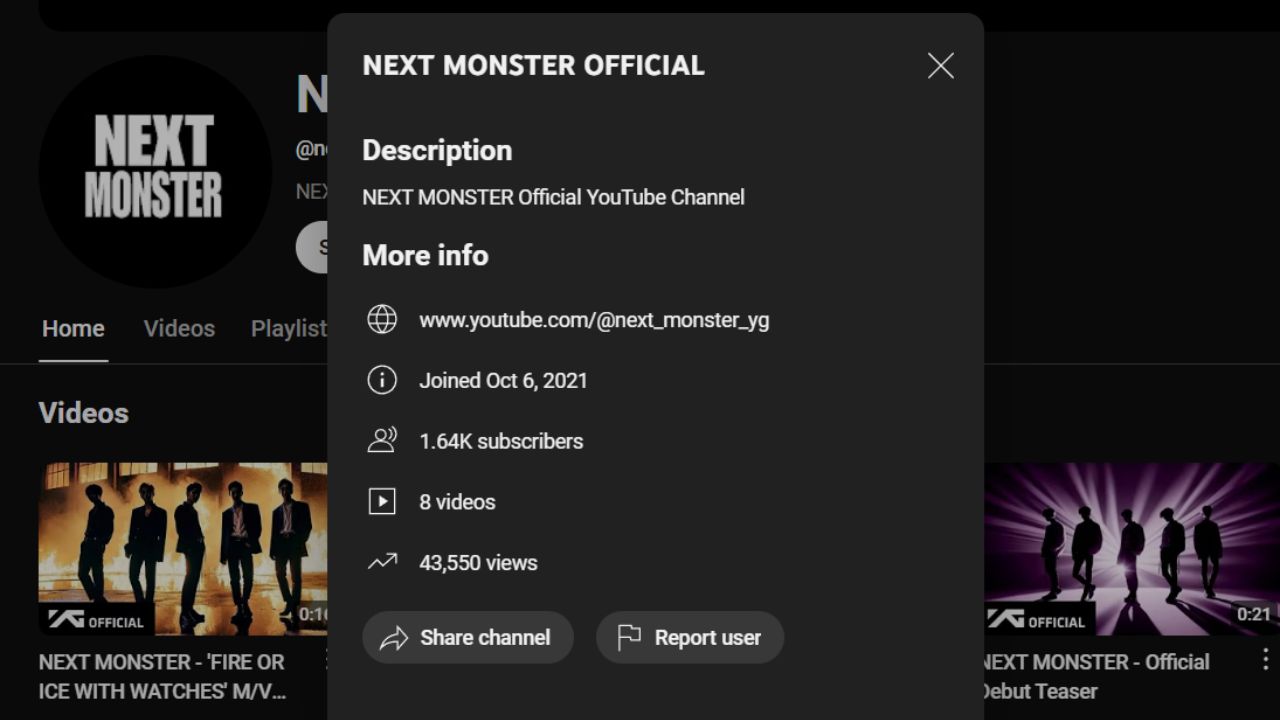The height and width of the screenshot is (720, 1280).
Task: Click the More info heading
Action: [x=425, y=255]
